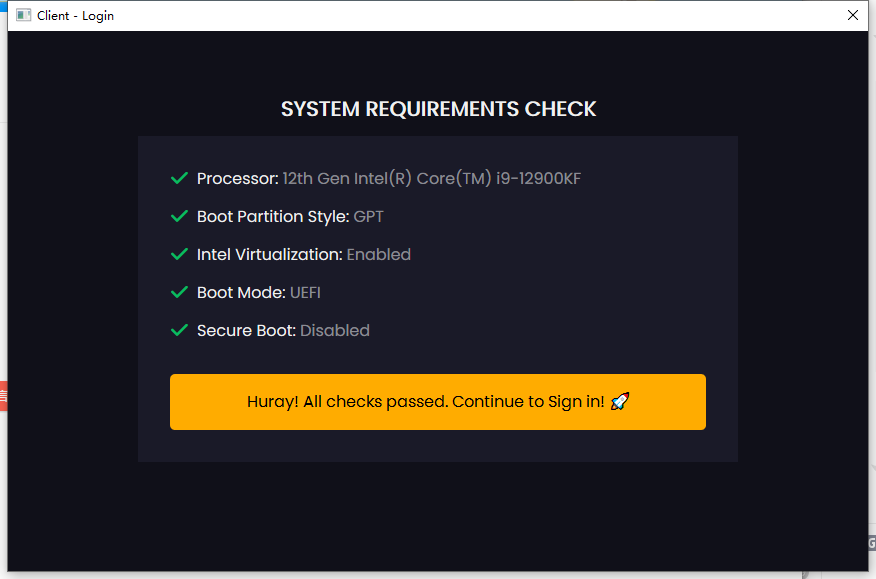
Task: Click the green checkmark beside Processor
Action: pyautogui.click(x=180, y=178)
